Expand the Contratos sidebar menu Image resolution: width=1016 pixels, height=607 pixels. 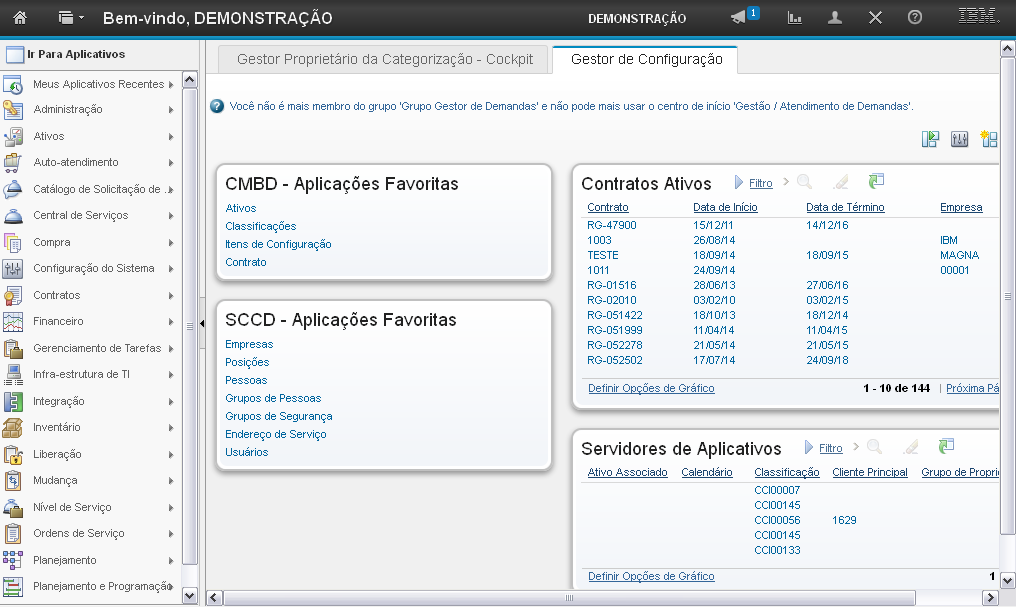click(56, 295)
